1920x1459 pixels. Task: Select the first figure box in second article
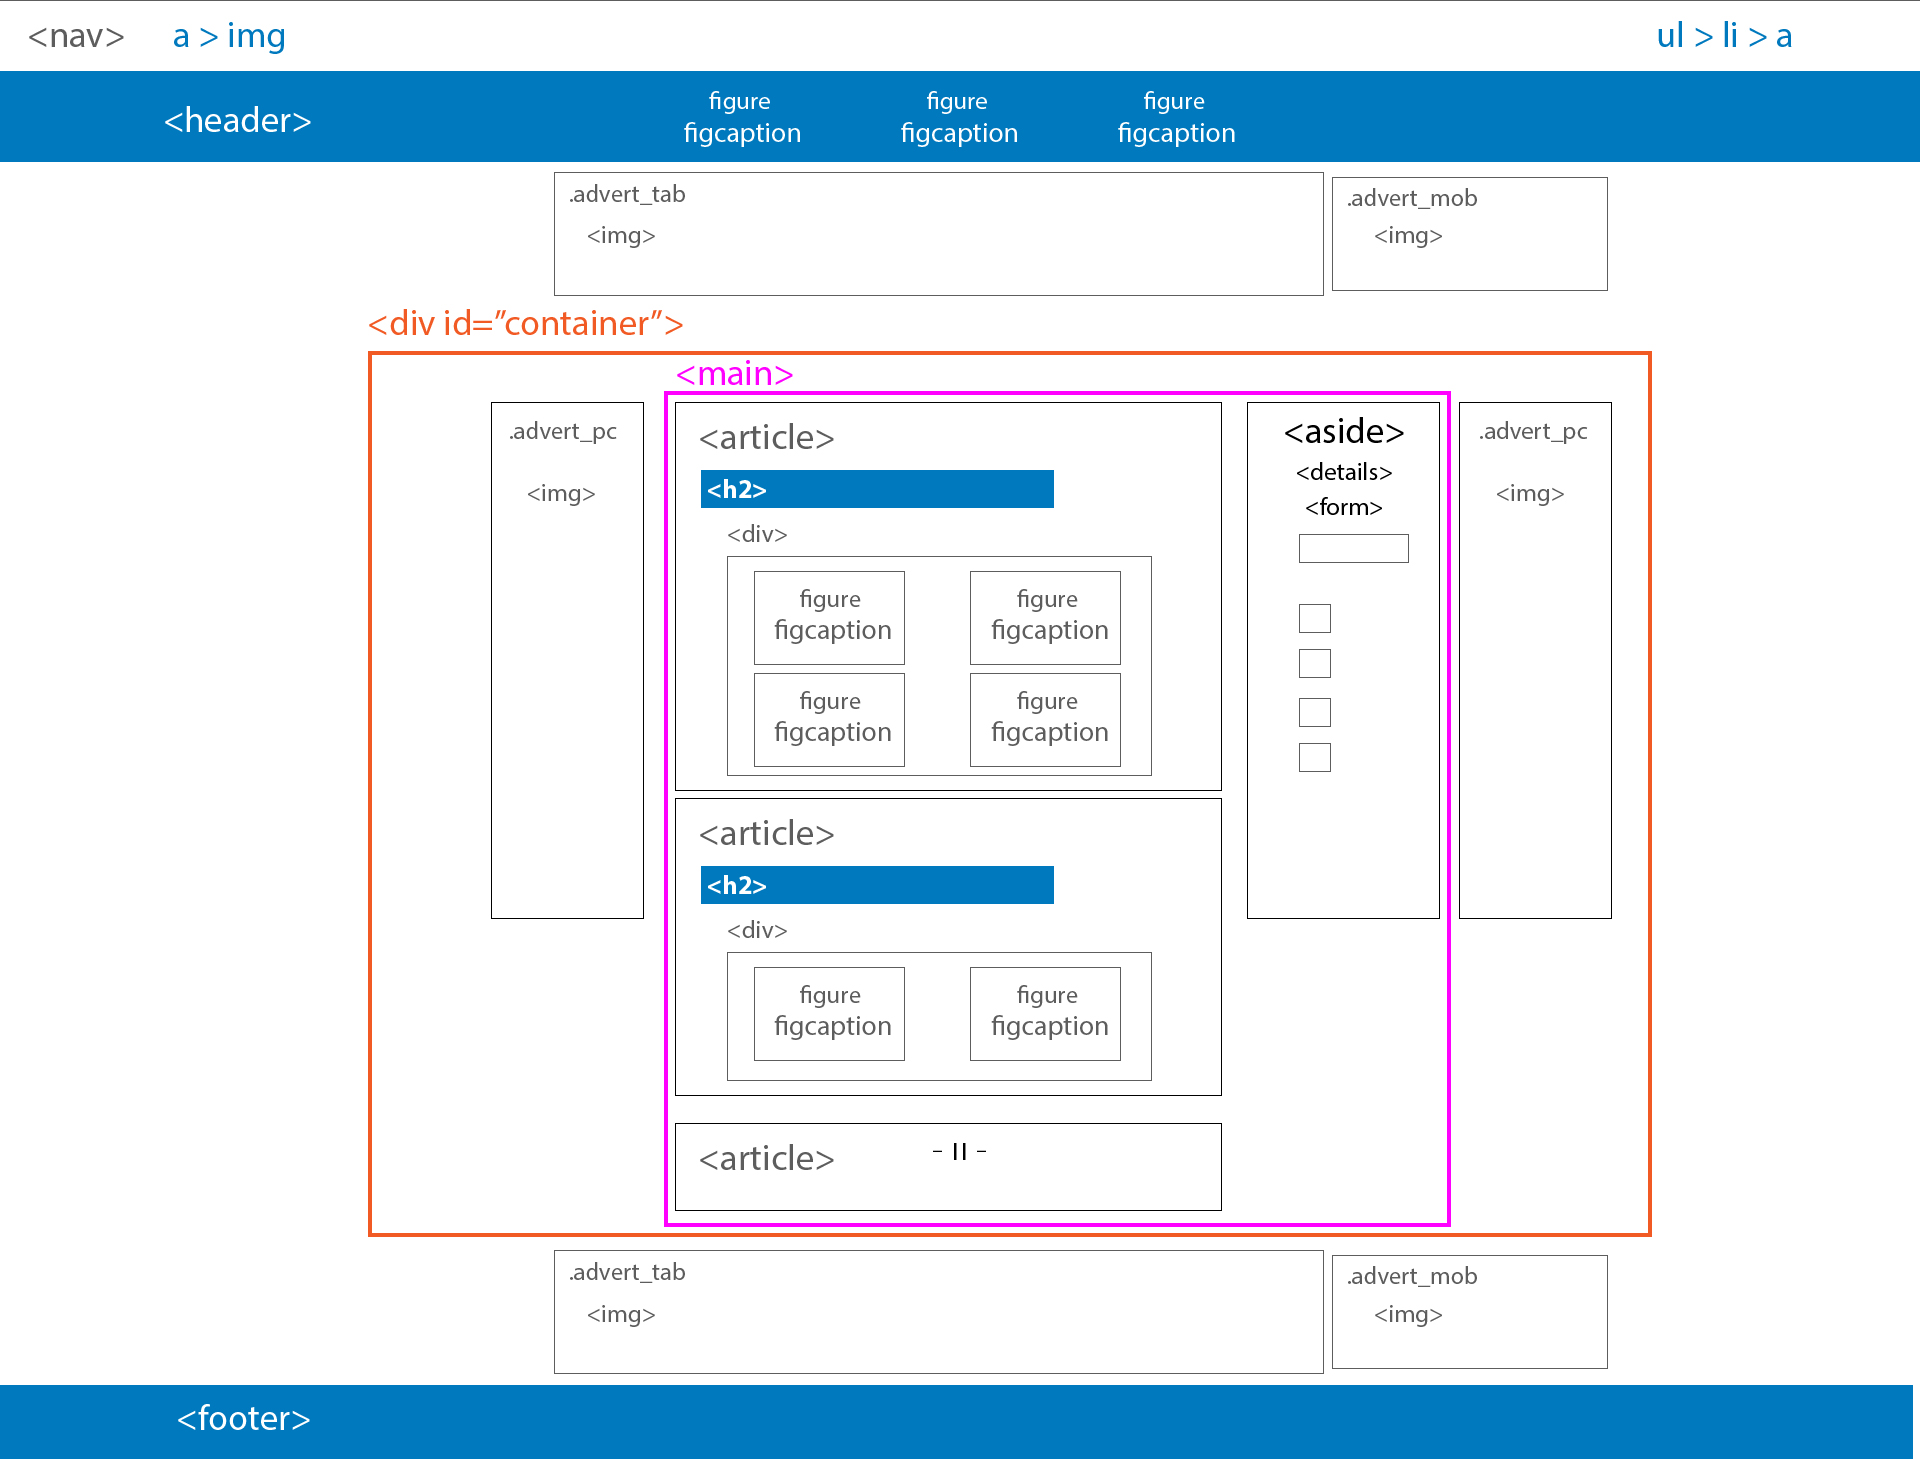(x=829, y=1014)
